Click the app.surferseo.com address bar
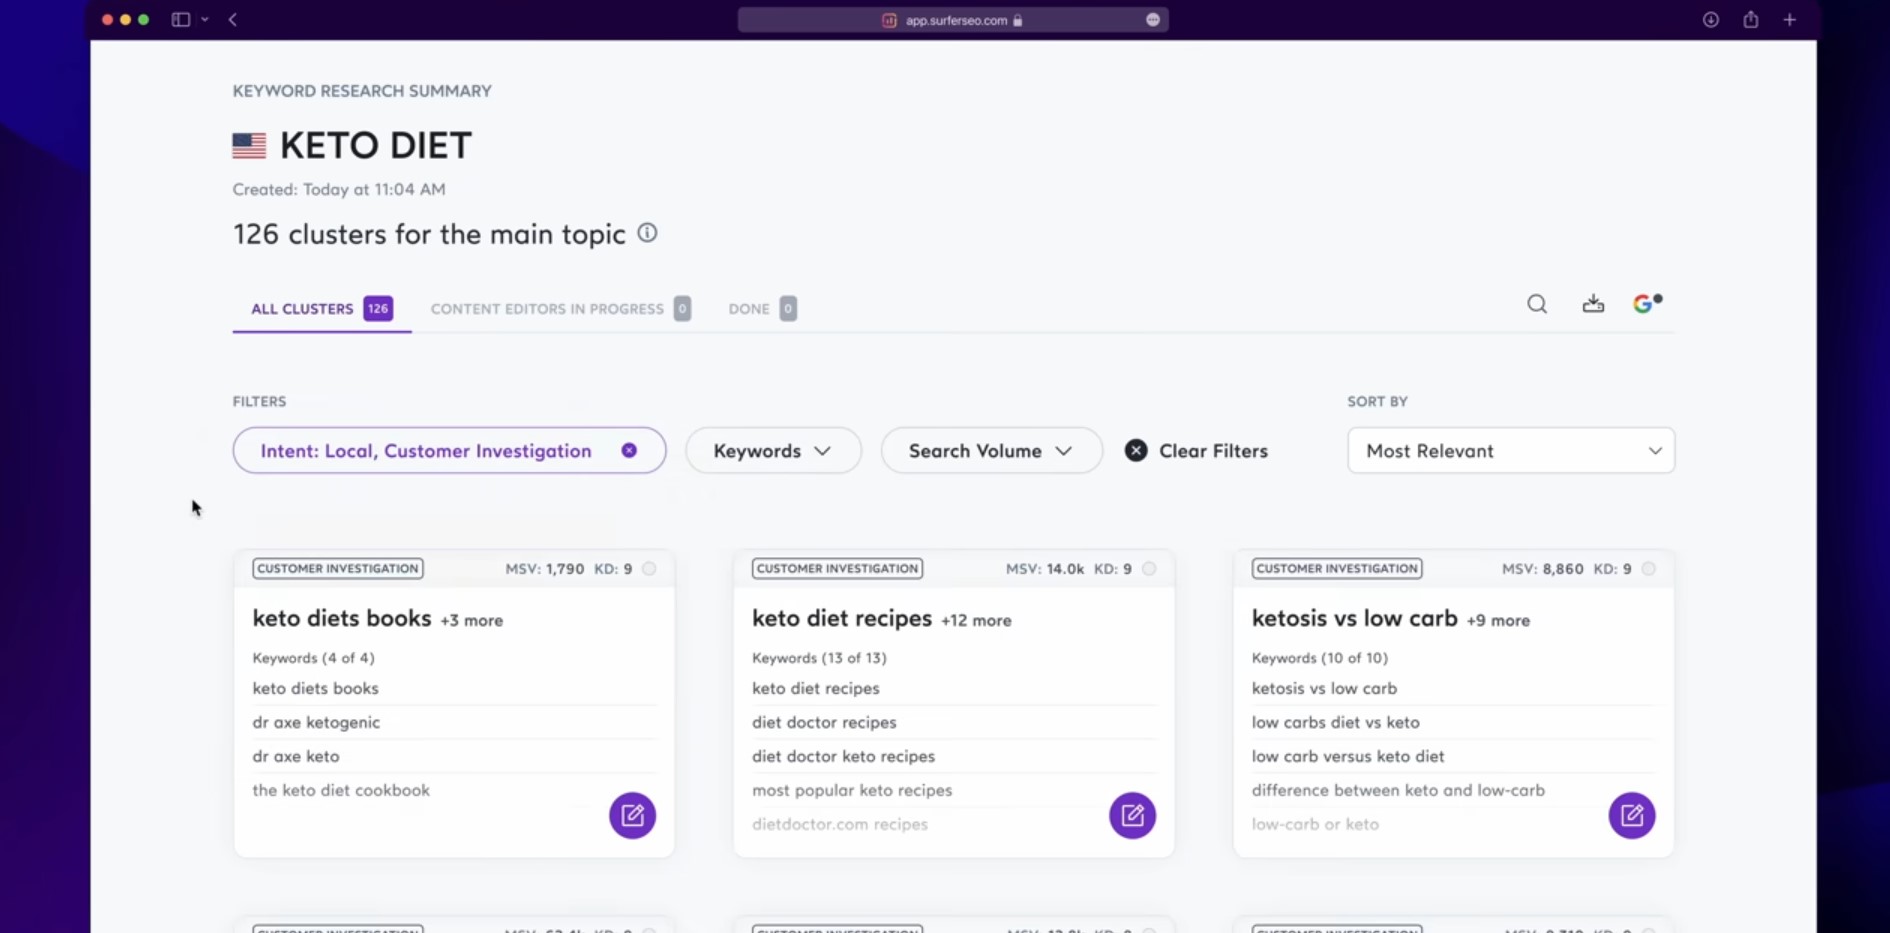The image size is (1890, 933). click(x=953, y=20)
